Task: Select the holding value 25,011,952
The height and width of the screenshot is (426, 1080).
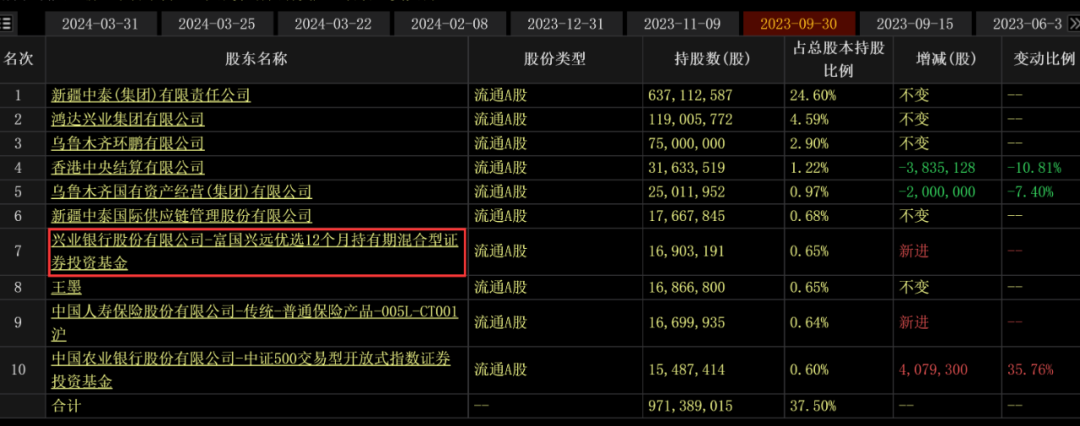Action: (x=687, y=192)
